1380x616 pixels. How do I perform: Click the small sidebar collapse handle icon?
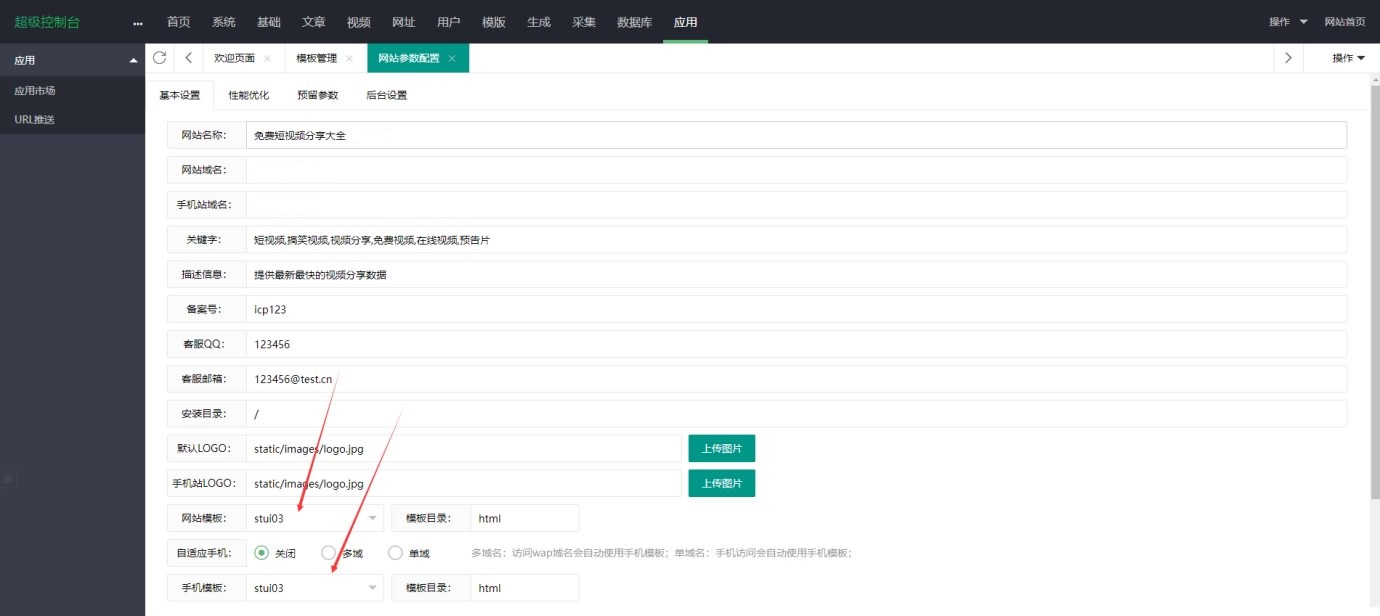pyautogui.click(x=8, y=479)
